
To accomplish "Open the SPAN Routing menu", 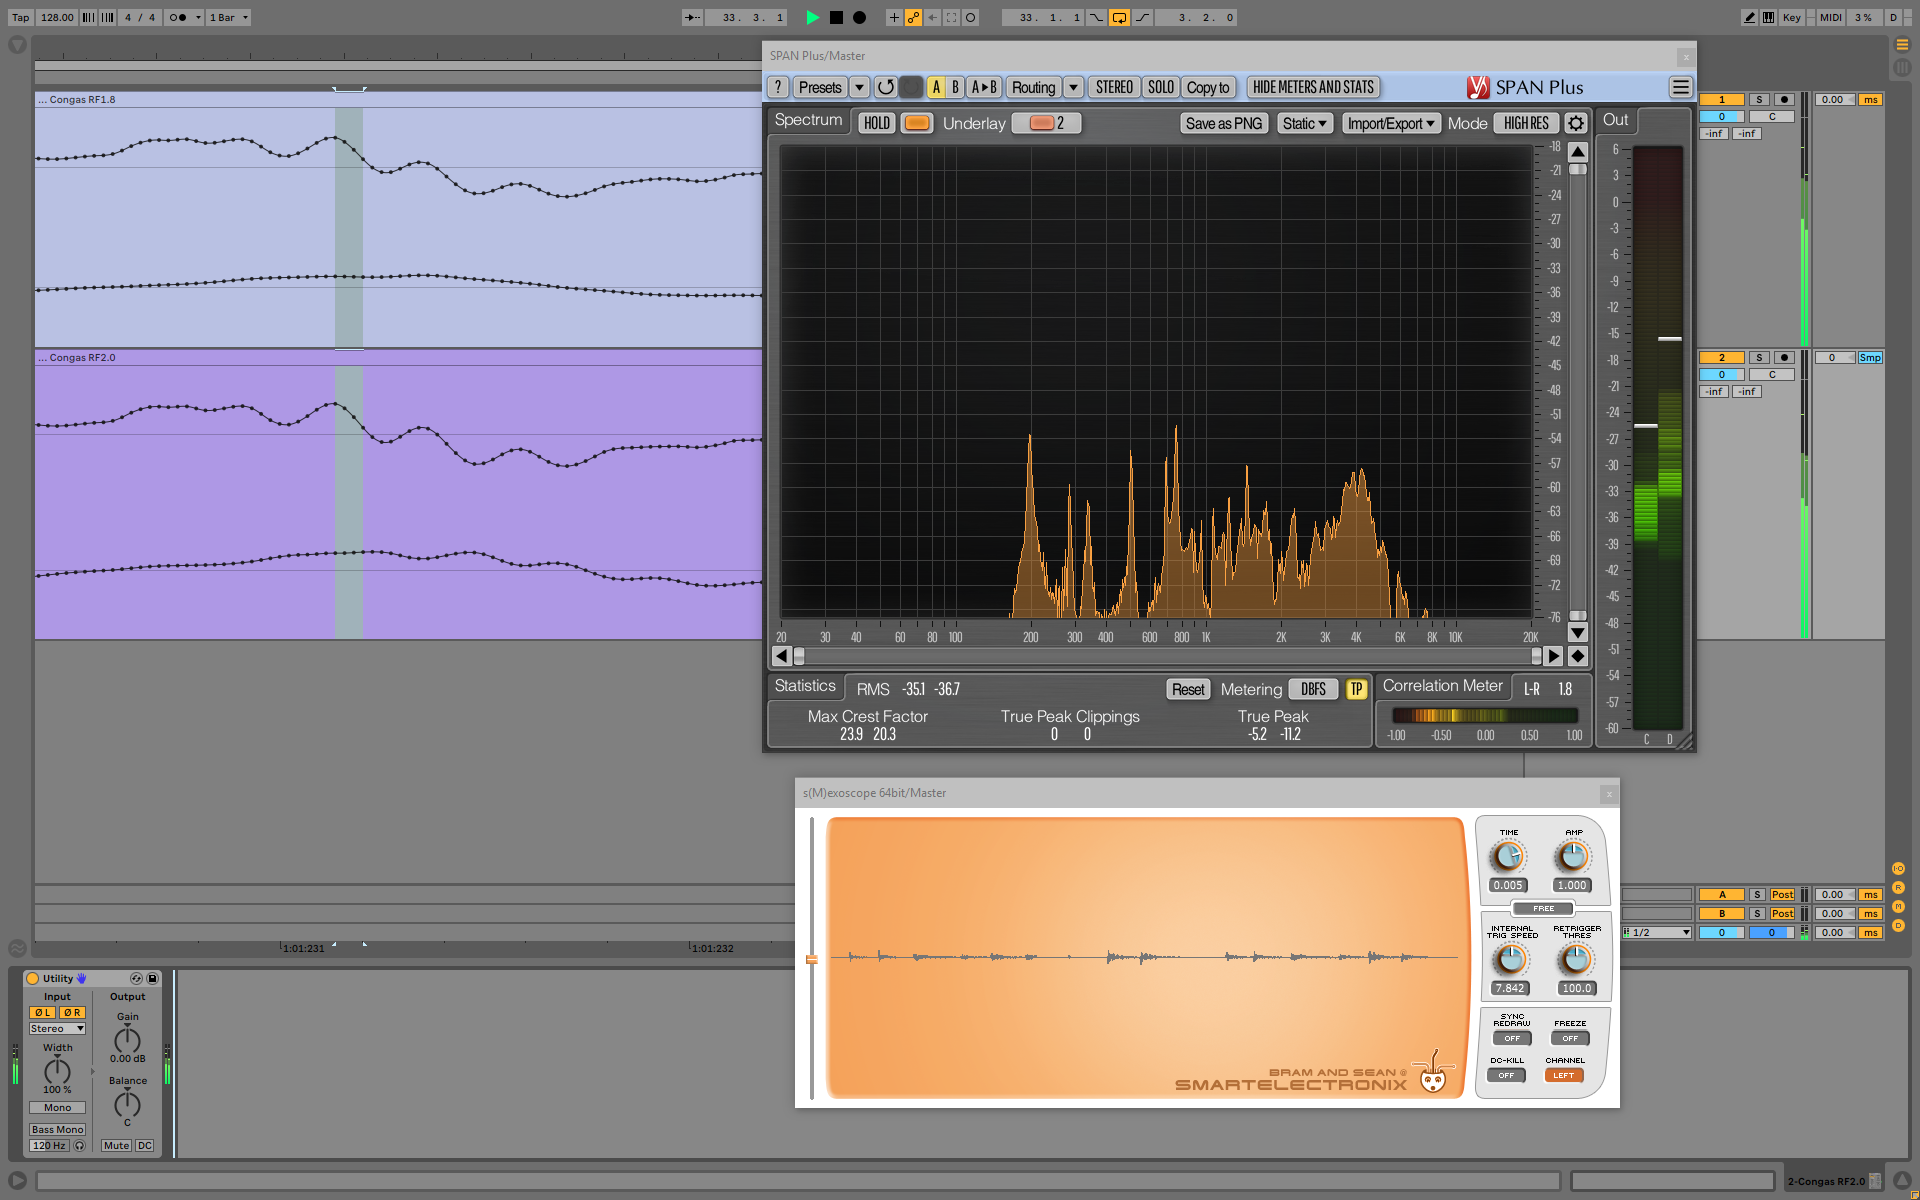I will (x=1033, y=88).
